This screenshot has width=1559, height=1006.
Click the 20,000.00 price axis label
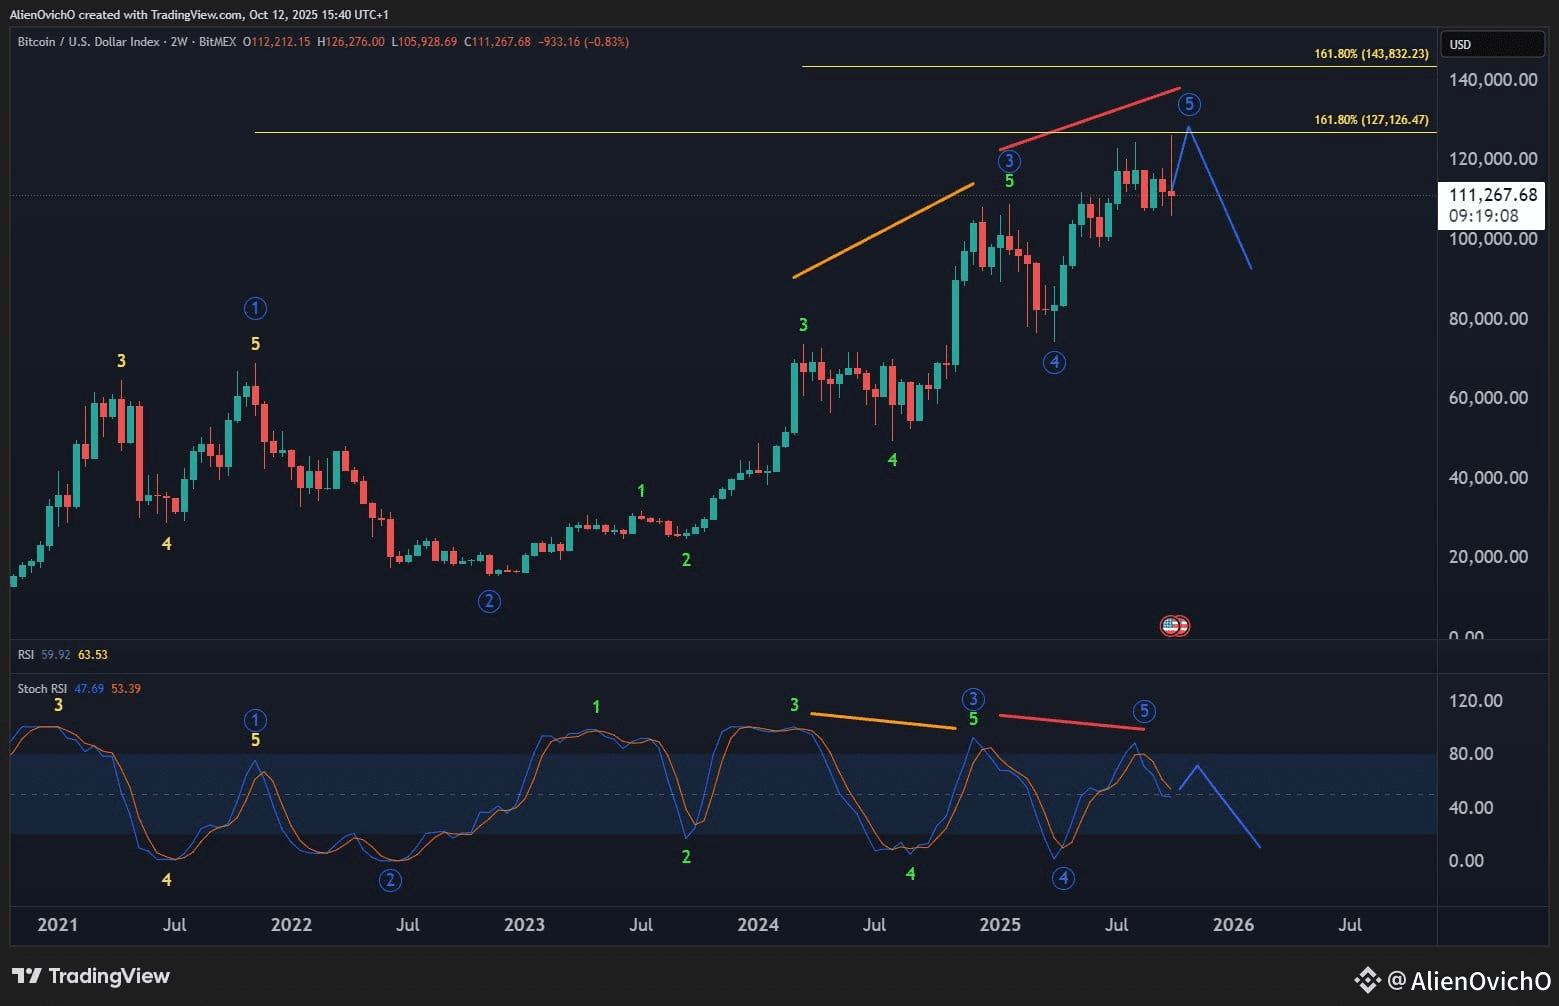pos(1489,557)
